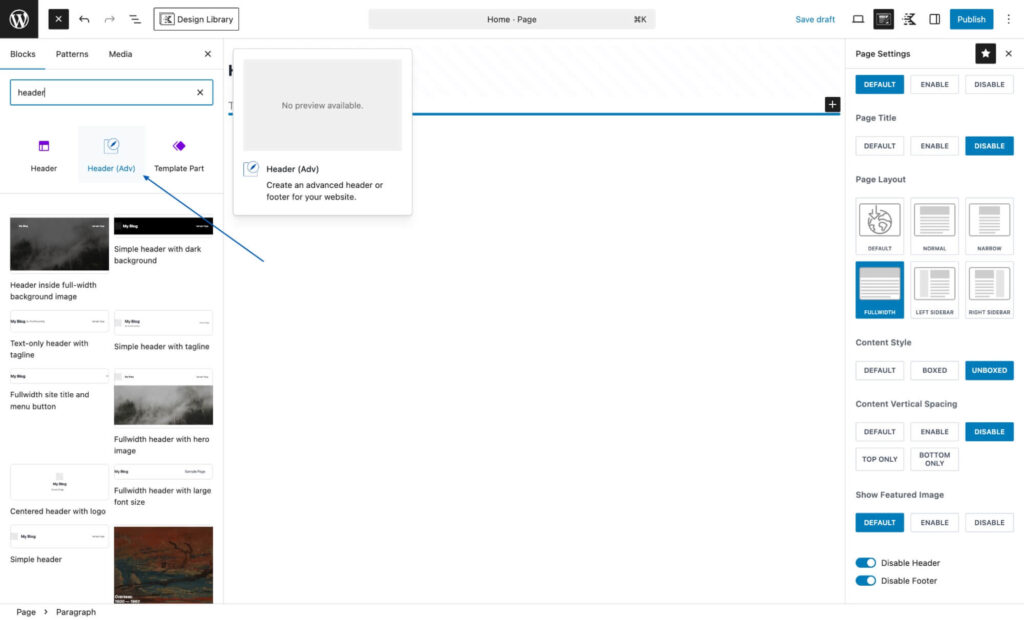Image resolution: width=1024 pixels, height=620 pixels.
Task: Click the black plus add-block button
Action: tap(832, 104)
